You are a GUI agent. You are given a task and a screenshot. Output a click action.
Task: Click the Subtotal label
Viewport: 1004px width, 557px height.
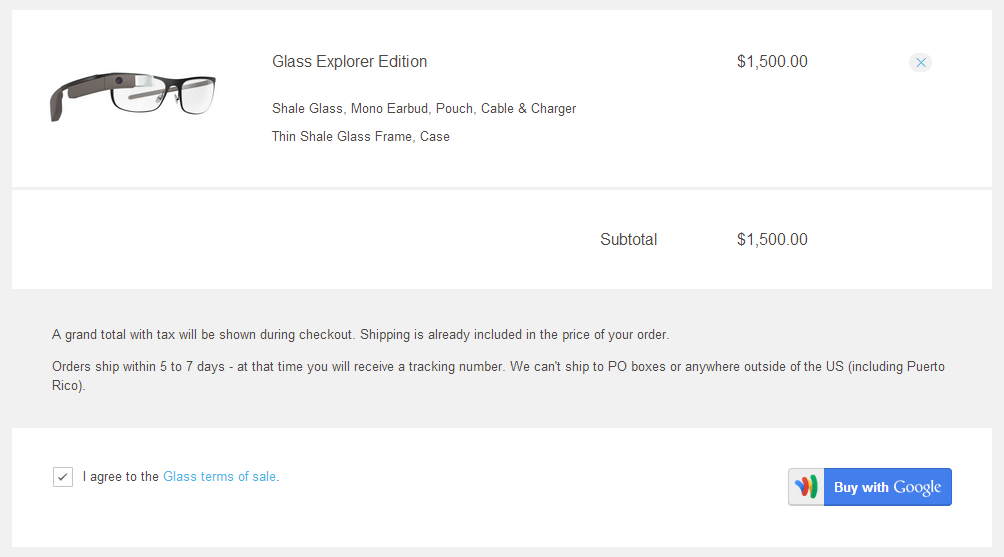(629, 239)
